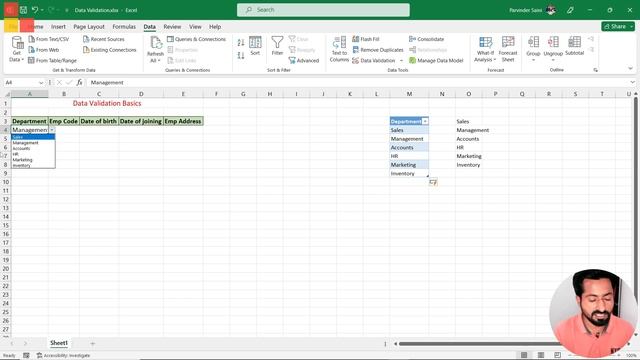Expand What-If Analysis menu

tap(485, 49)
